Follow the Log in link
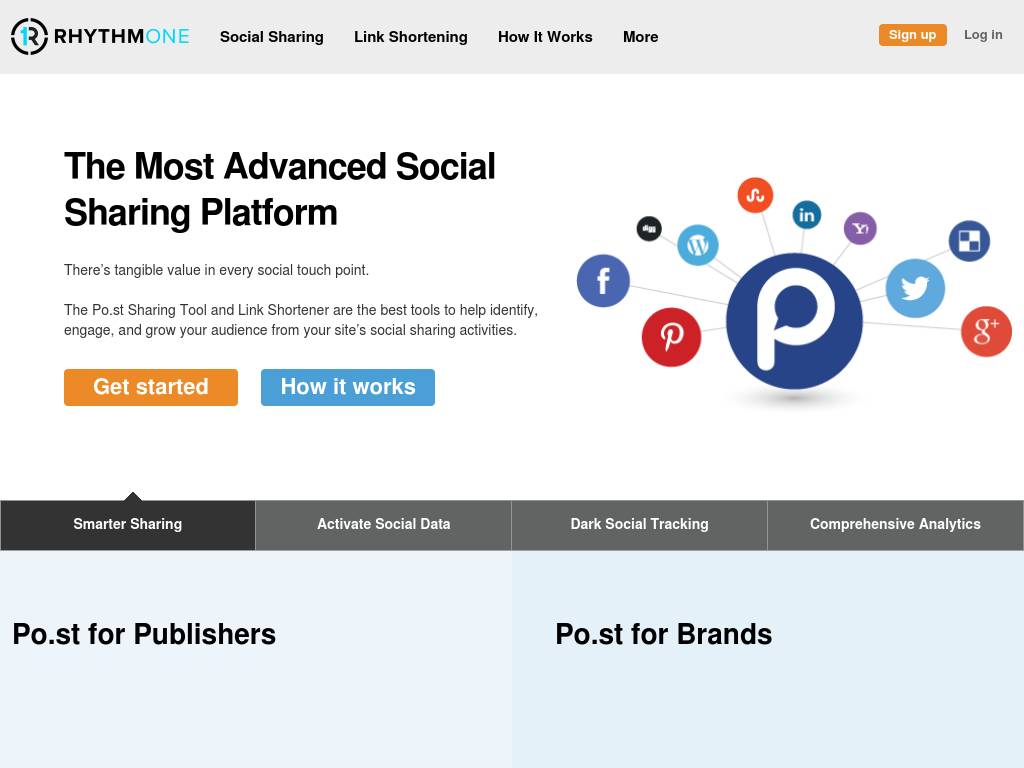This screenshot has height=768, width=1024. (x=983, y=35)
